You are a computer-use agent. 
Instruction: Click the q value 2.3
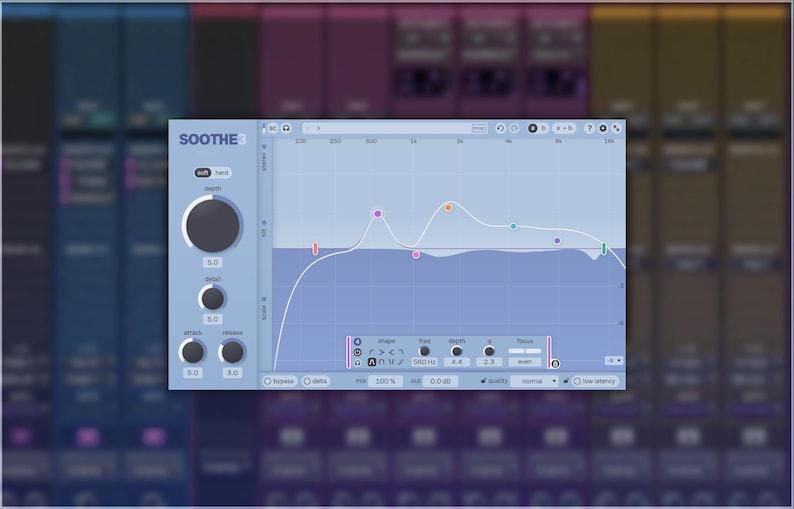tap(489, 362)
